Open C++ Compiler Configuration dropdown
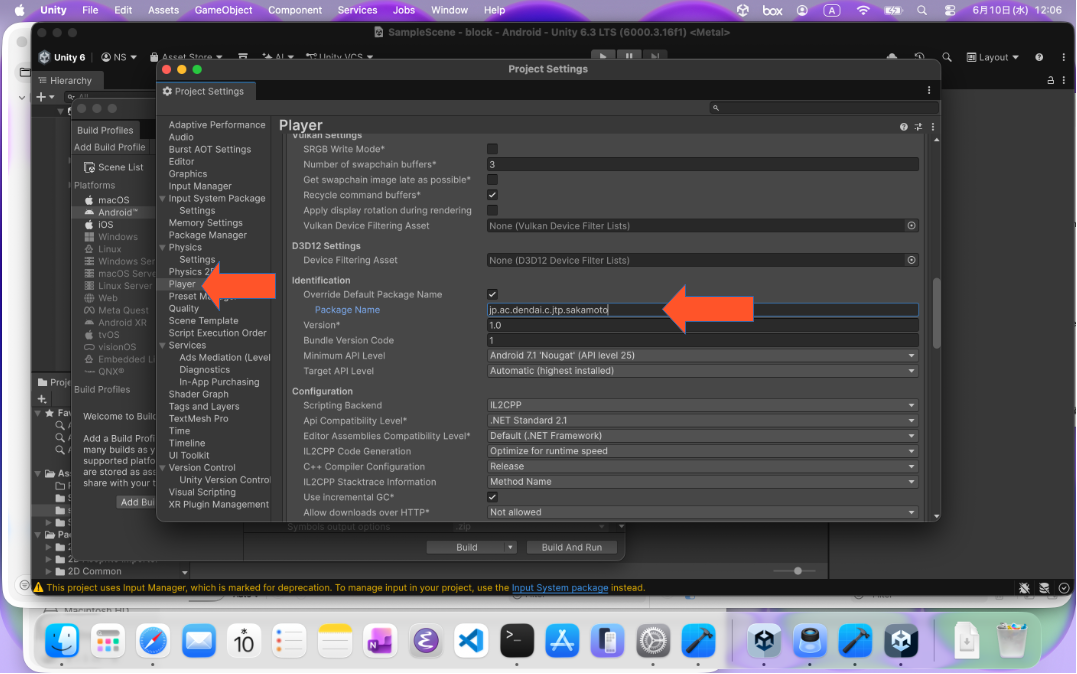This screenshot has height=674, width=1077. 703,467
